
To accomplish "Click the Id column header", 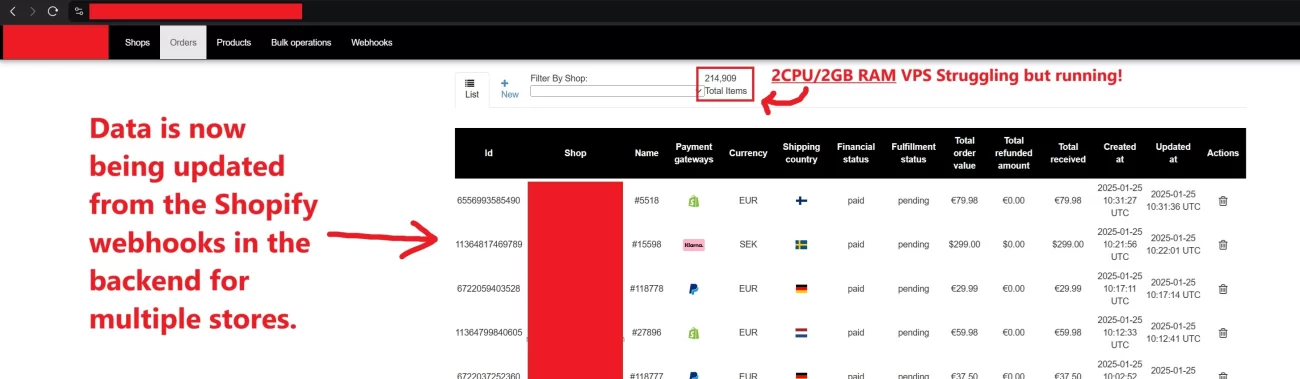I will click(x=488, y=153).
